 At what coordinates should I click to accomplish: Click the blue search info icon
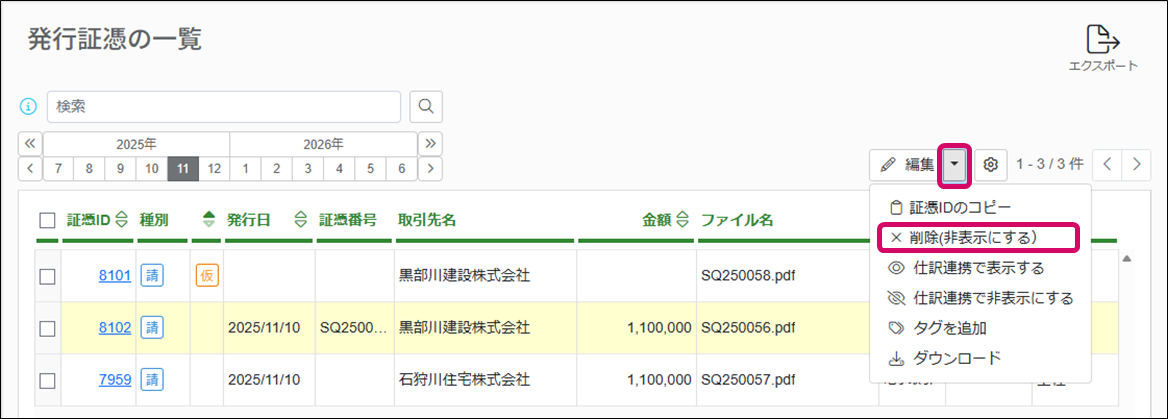pyautogui.click(x=29, y=106)
